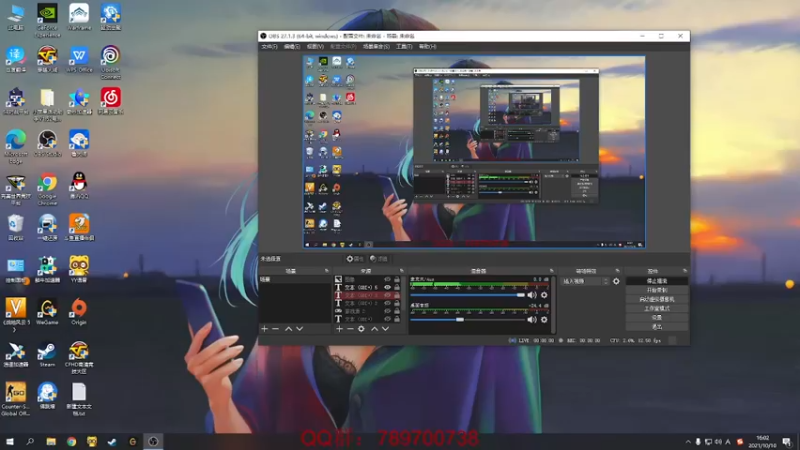This screenshot has width=800, height=450.
Task: Click the OBS preview canvas
Action: click(x=474, y=152)
